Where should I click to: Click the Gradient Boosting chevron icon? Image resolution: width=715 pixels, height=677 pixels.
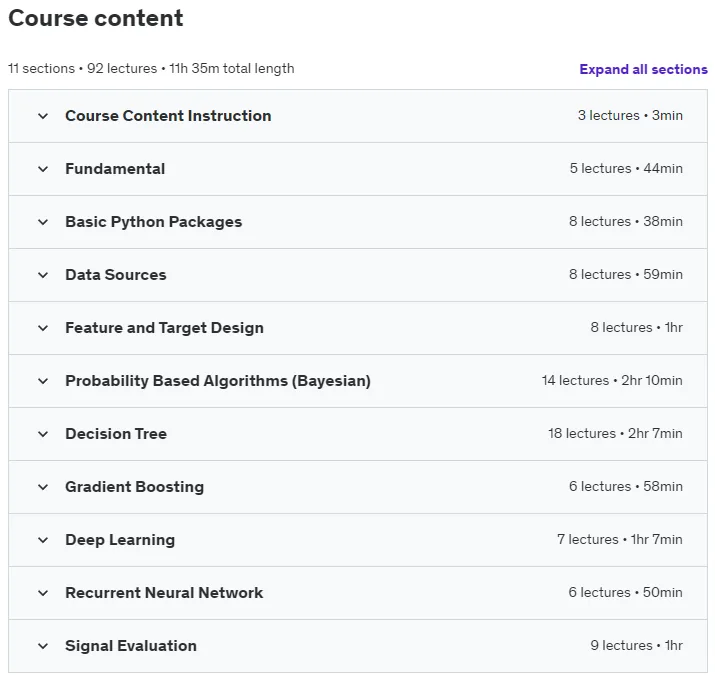click(43, 487)
